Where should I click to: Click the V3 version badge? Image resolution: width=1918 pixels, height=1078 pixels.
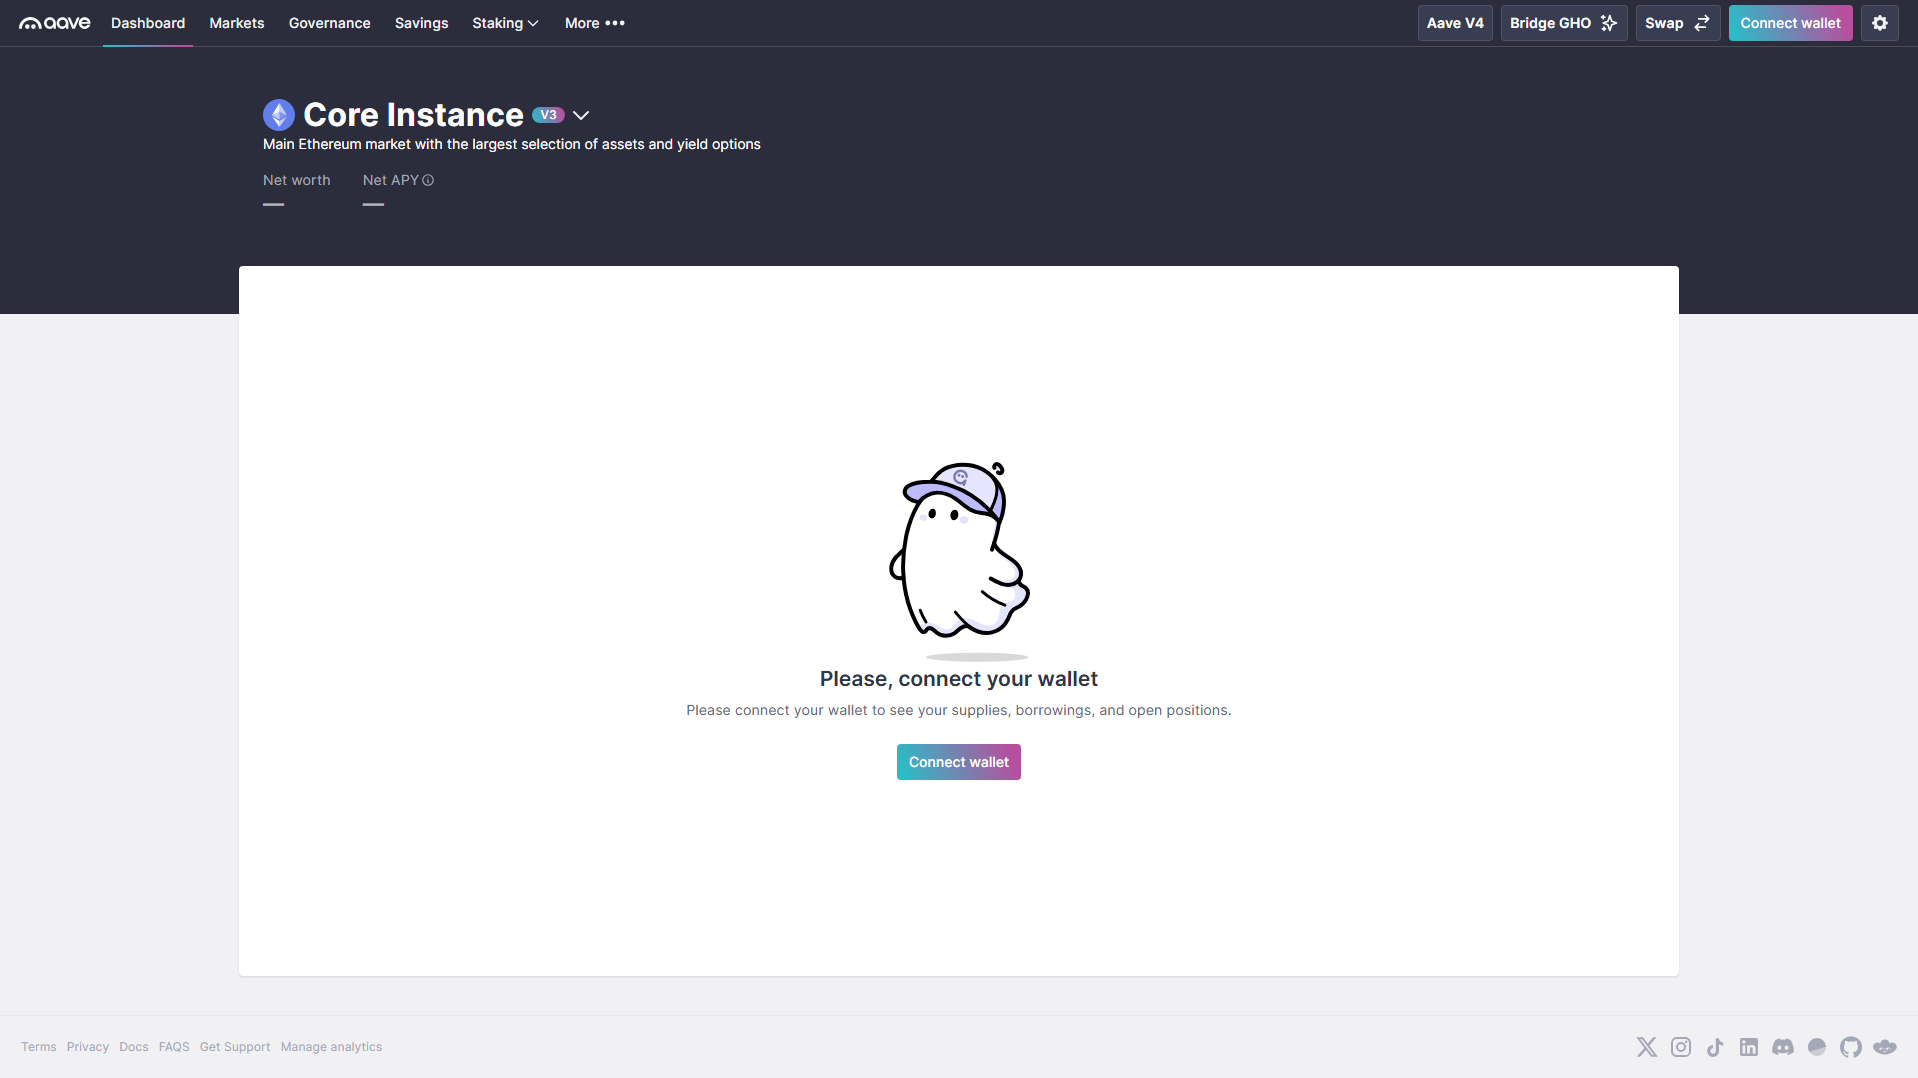[x=548, y=115]
